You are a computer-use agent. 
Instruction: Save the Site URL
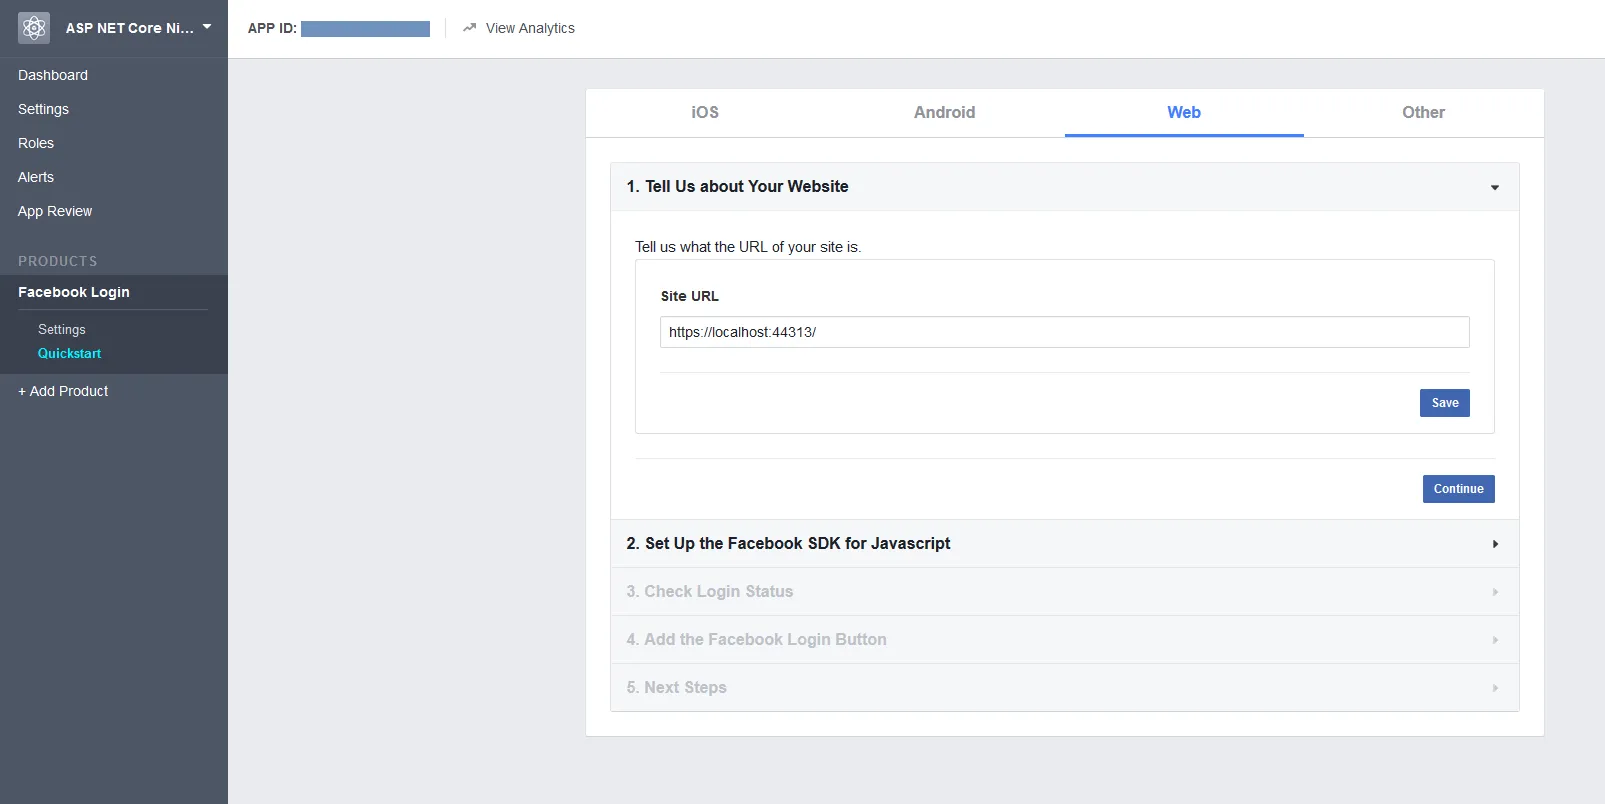coord(1444,403)
